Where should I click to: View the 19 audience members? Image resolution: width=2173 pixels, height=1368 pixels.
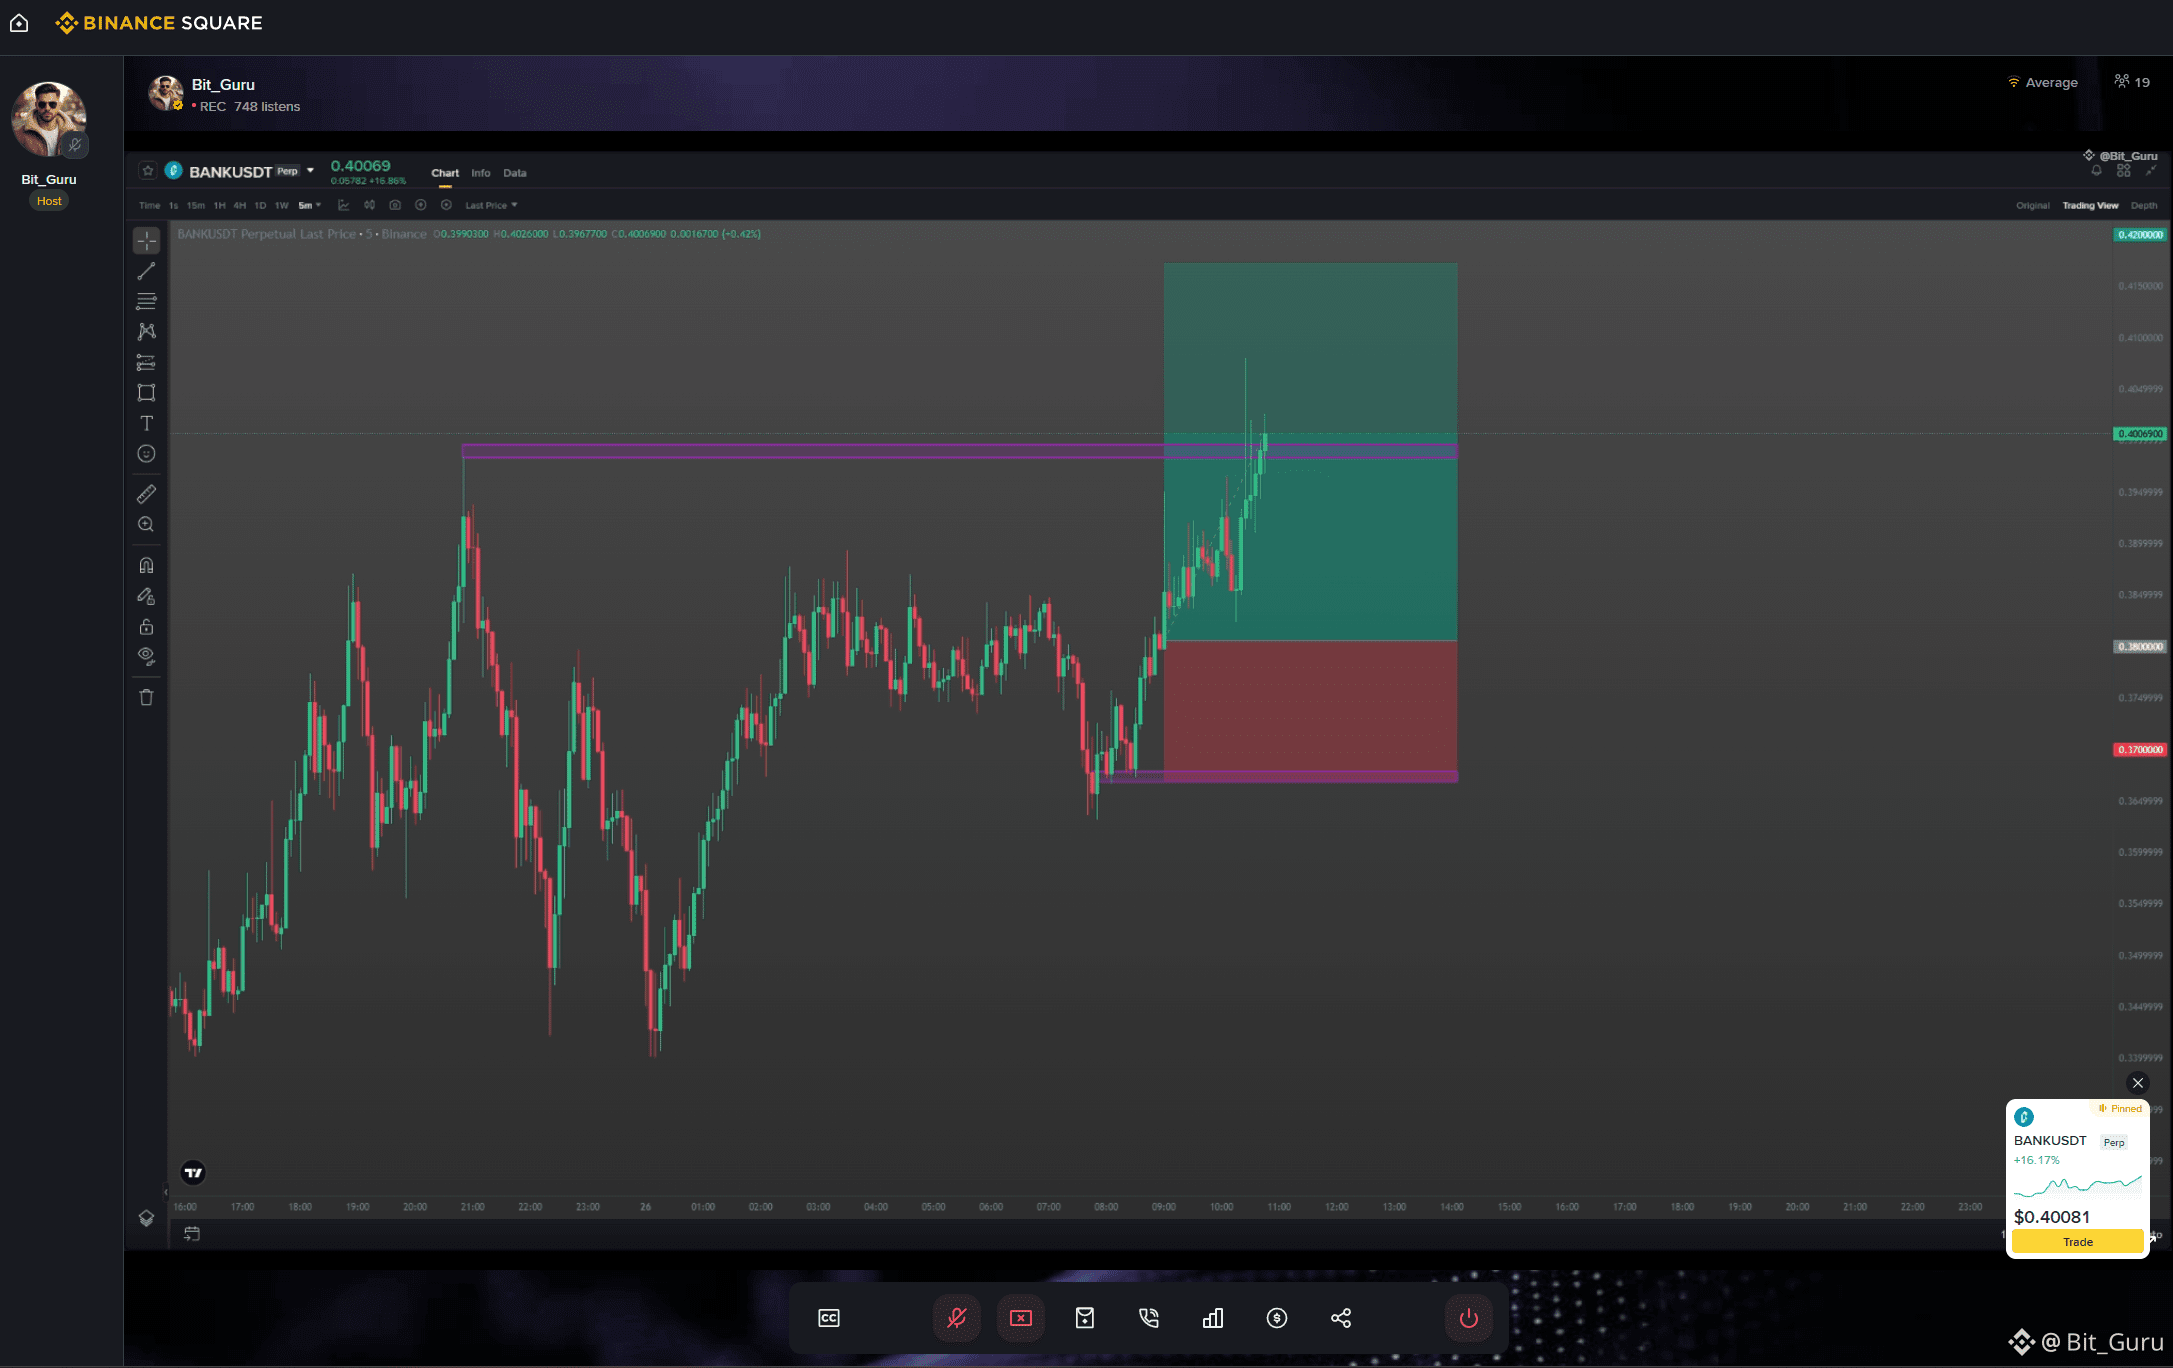coord(2132,82)
